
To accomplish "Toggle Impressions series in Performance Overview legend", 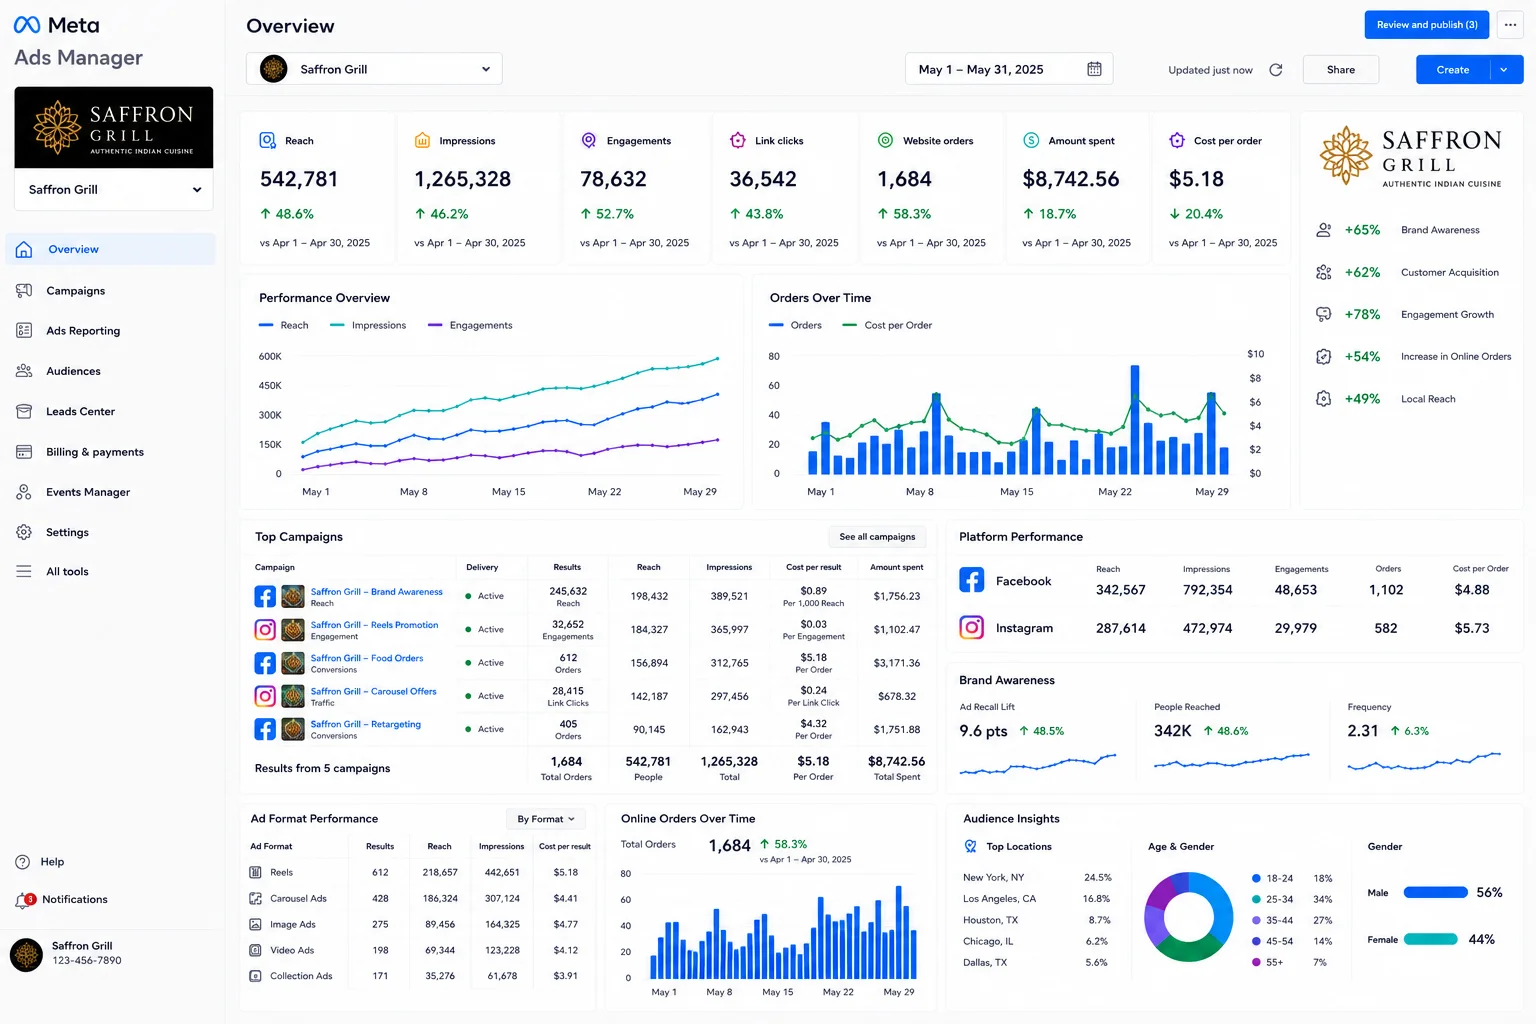I will click(368, 325).
